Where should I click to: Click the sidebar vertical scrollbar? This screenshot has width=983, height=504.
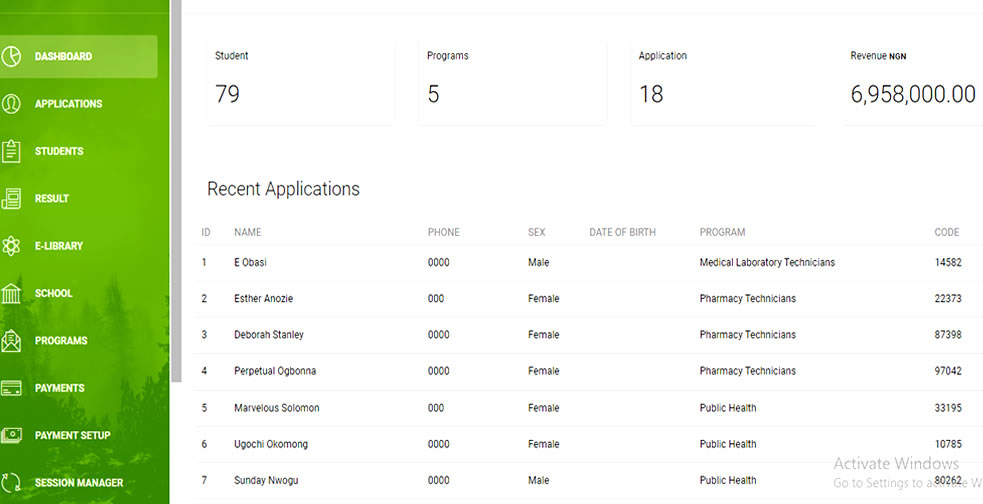coord(176,190)
